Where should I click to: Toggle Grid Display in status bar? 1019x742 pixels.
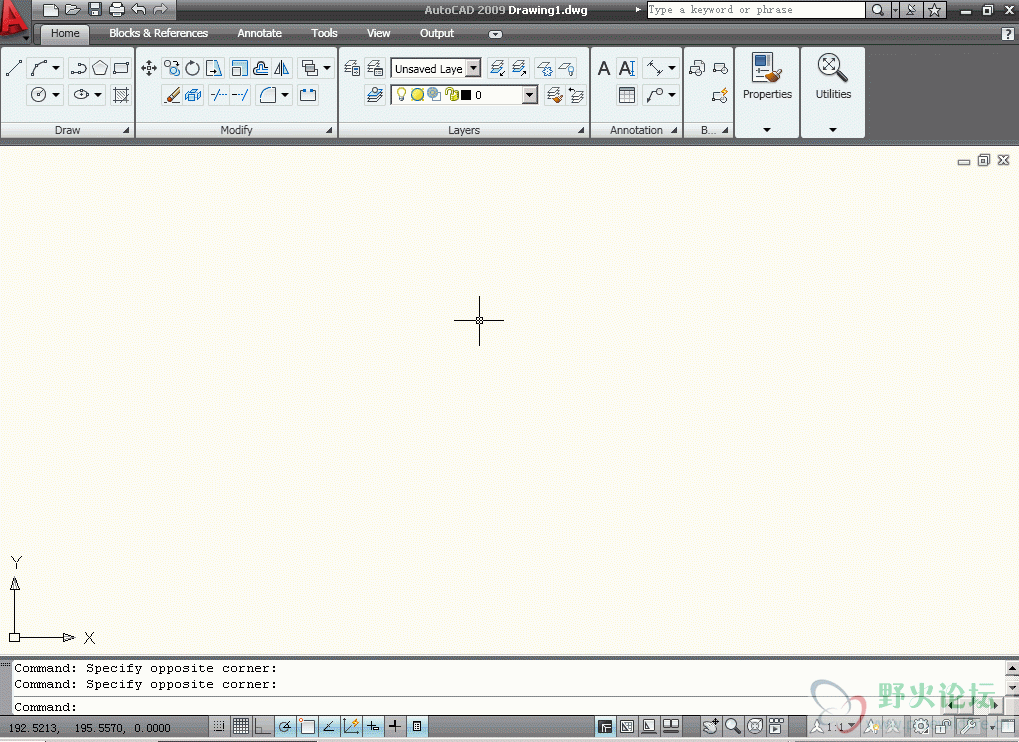point(241,726)
